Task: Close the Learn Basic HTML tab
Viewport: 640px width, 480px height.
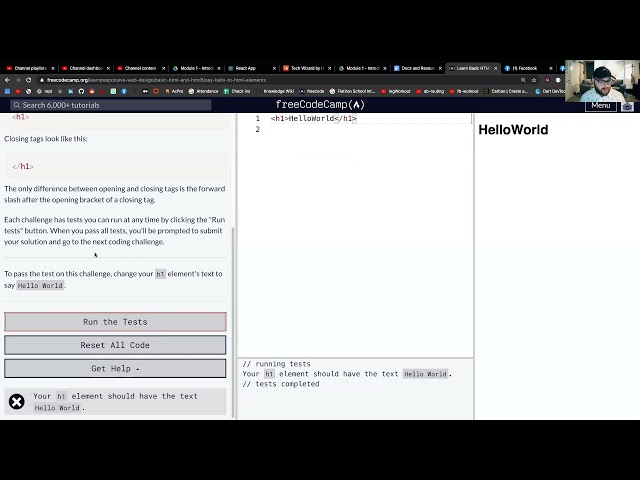Action: pyautogui.click(x=496, y=69)
